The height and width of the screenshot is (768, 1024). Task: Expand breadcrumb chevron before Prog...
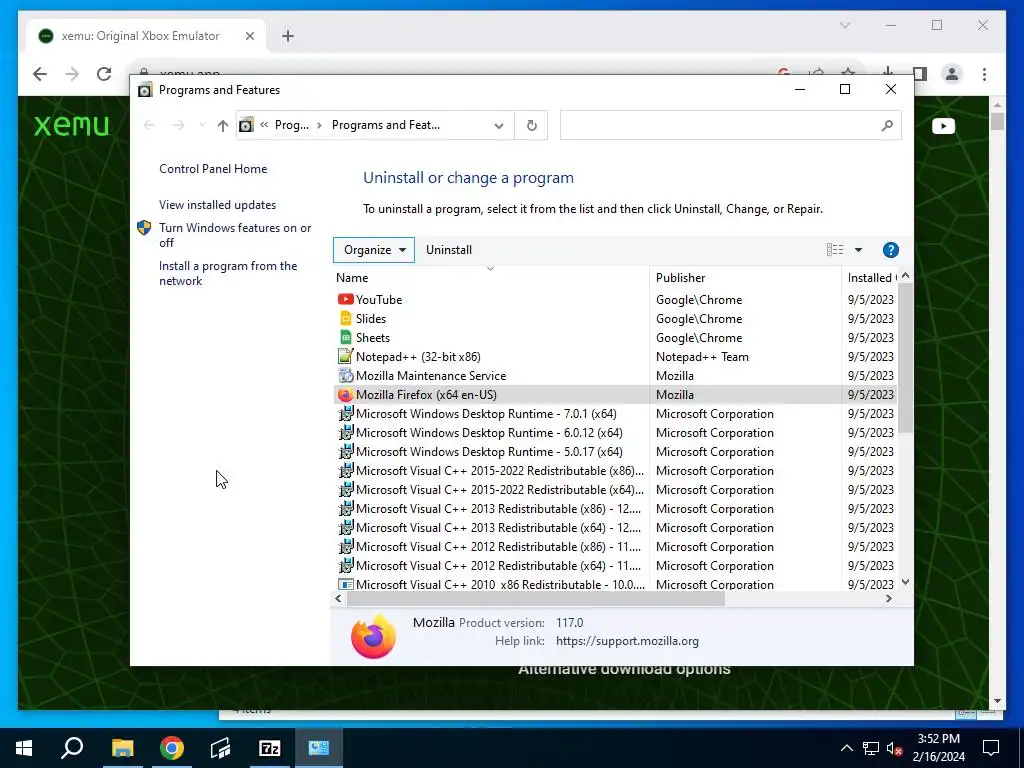point(264,125)
